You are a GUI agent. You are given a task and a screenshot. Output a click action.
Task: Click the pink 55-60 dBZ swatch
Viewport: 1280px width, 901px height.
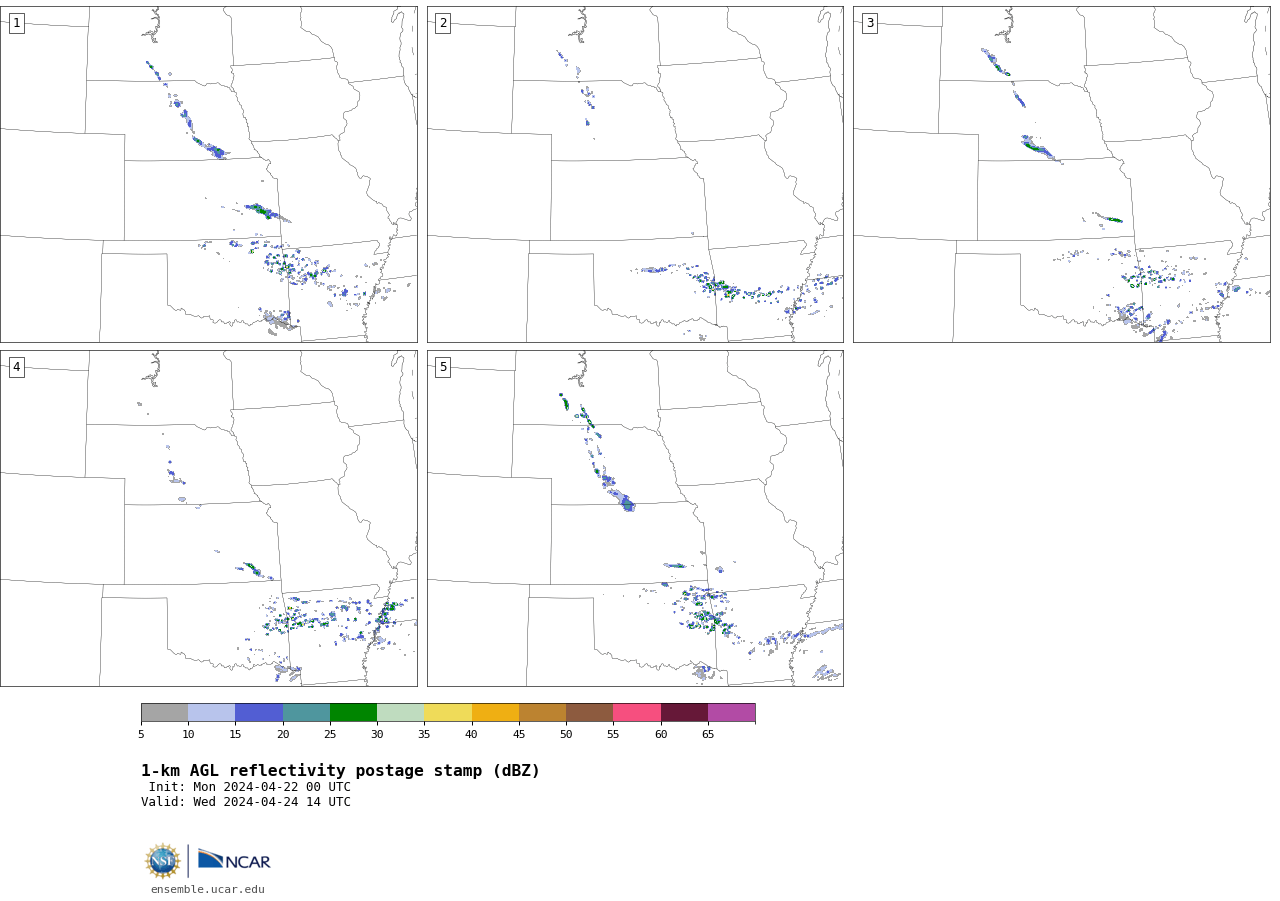pos(637,713)
